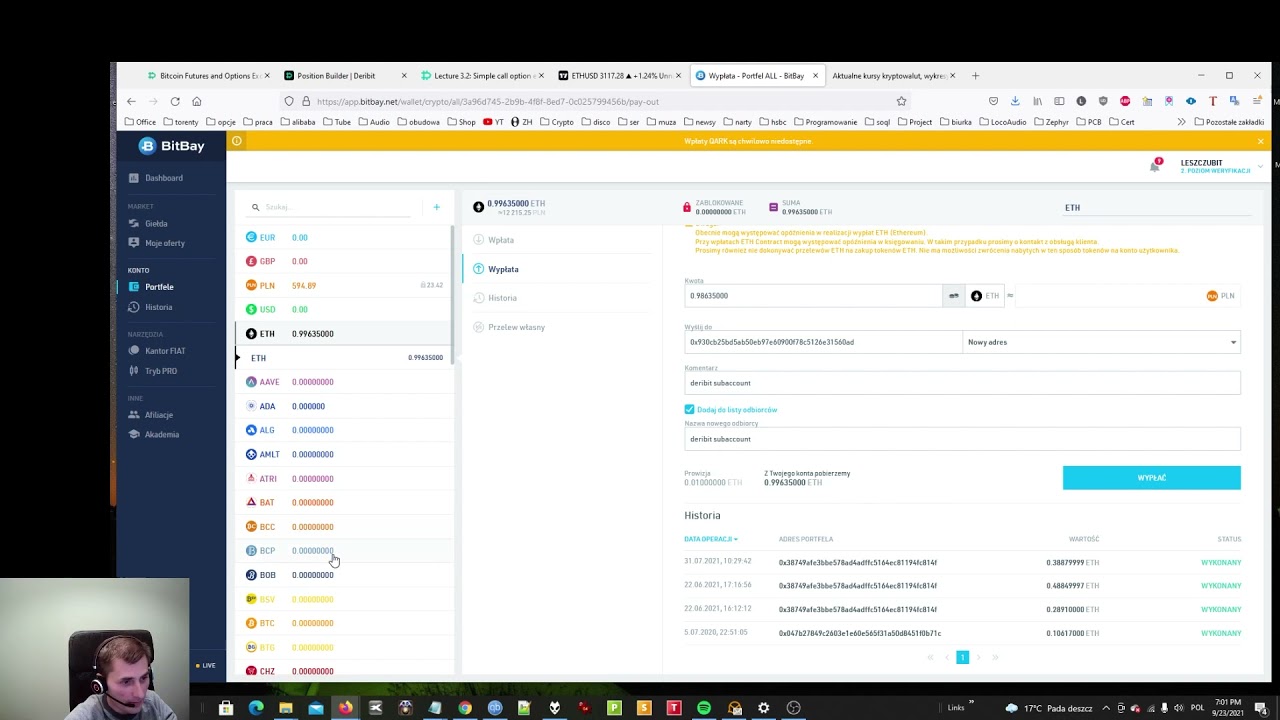Edit the Wyślij do address field
The image size is (1280, 720).
(x=822, y=342)
